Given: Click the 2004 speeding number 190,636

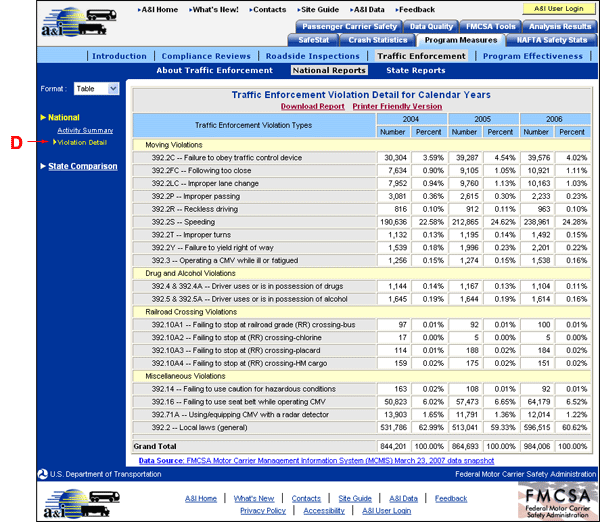Looking at the screenshot, I should (x=394, y=222).
